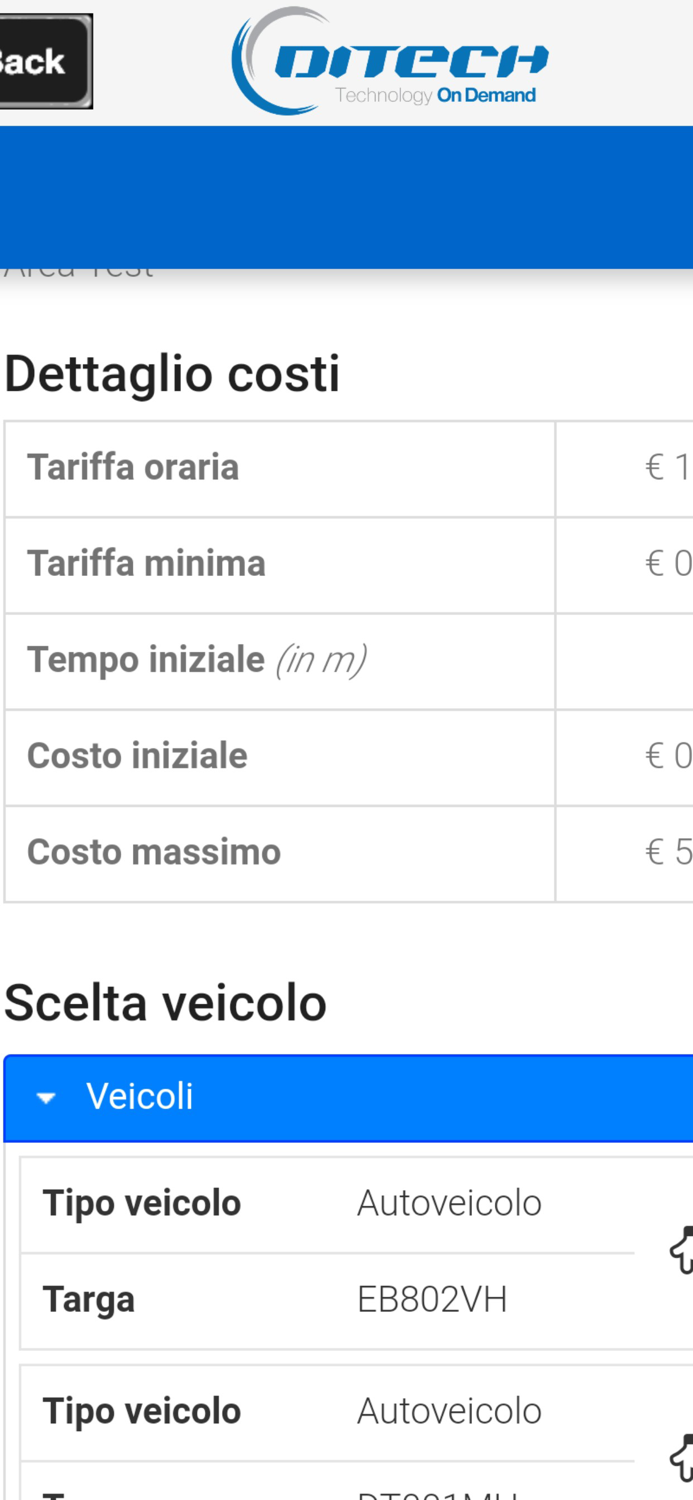
Task: Click the Scelta veicolo heading
Action: 163,1001
